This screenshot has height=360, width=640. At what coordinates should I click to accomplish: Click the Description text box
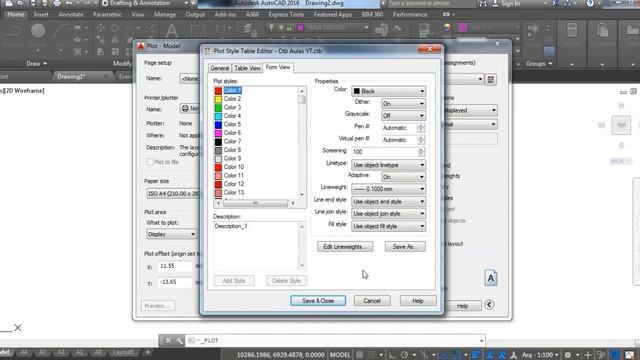point(257,246)
